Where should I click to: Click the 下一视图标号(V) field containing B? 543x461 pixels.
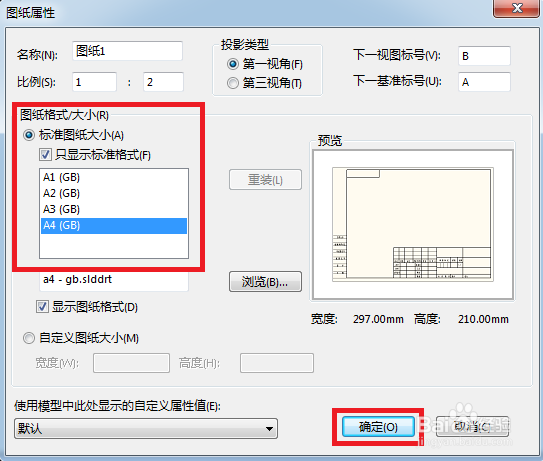coord(484,56)
